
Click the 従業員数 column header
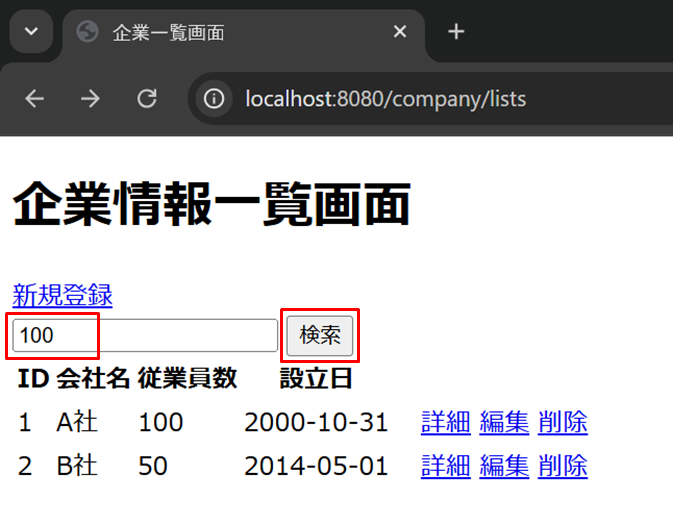[x=187, y=379]
